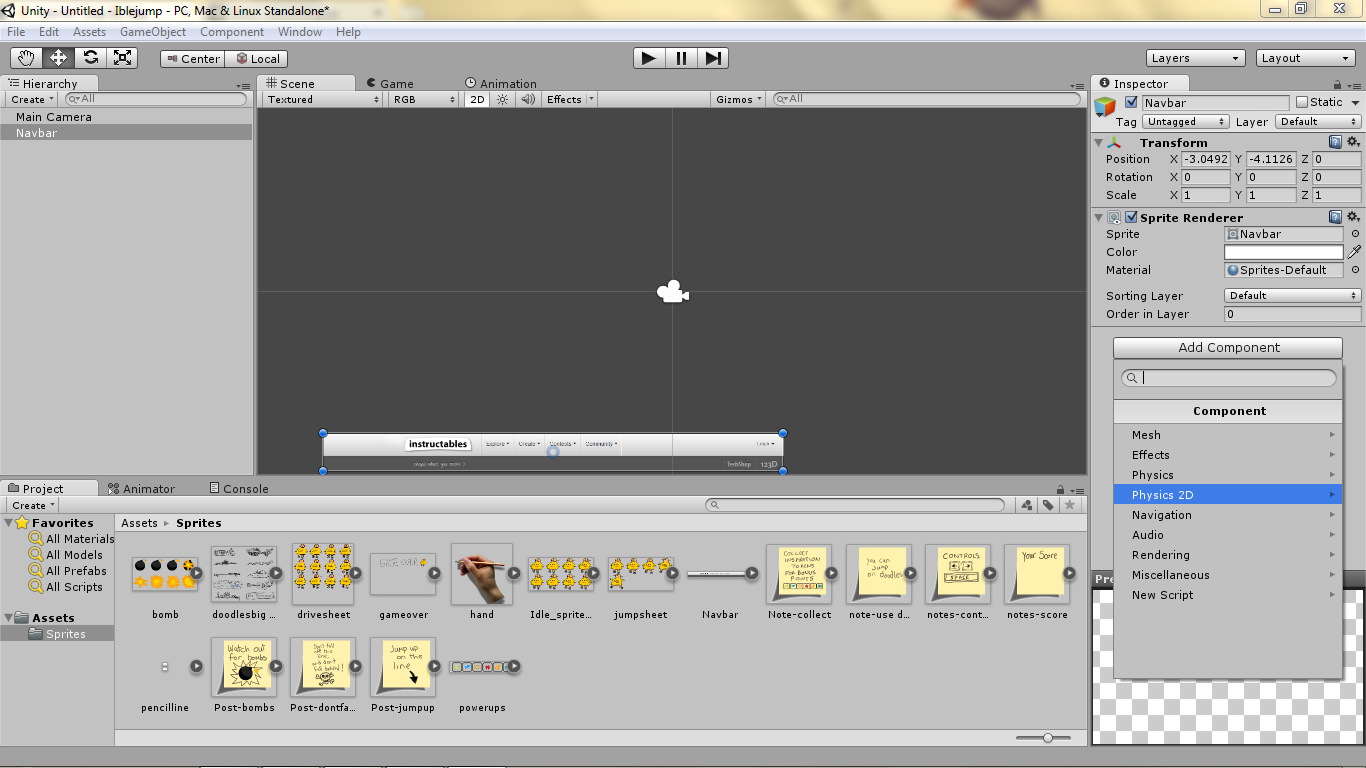Lock the Project panel
The width and height of the screenshot is (1366, 768).
[x=1062, y=490]
